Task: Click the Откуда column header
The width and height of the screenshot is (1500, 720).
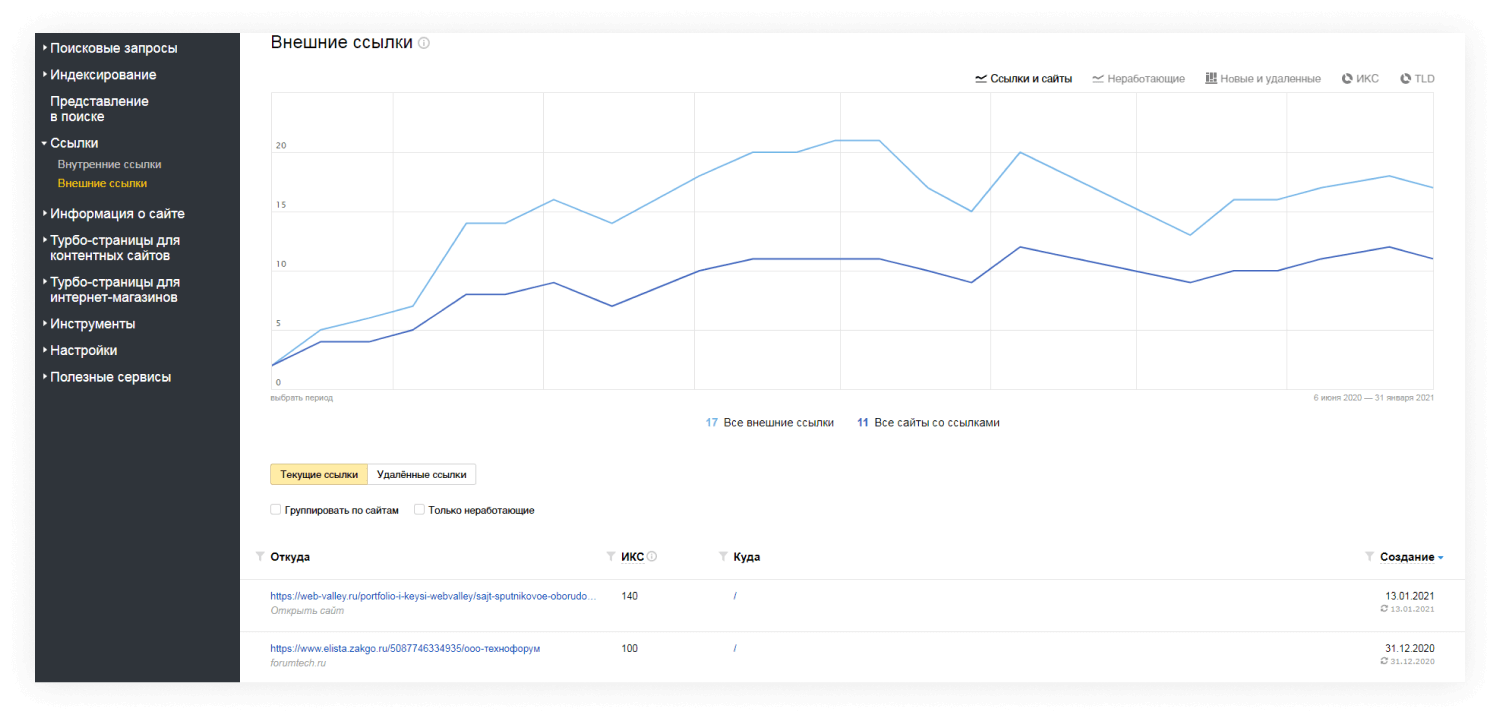Action: [290, 557]
